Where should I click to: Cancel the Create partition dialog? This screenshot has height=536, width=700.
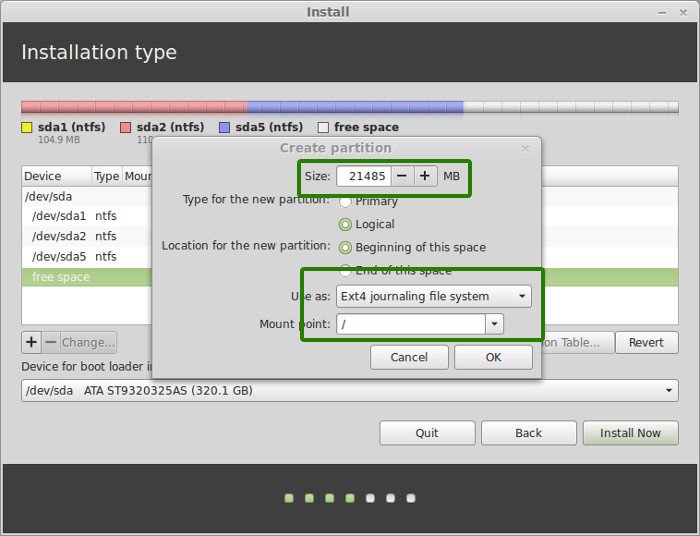tap(409, 357)
